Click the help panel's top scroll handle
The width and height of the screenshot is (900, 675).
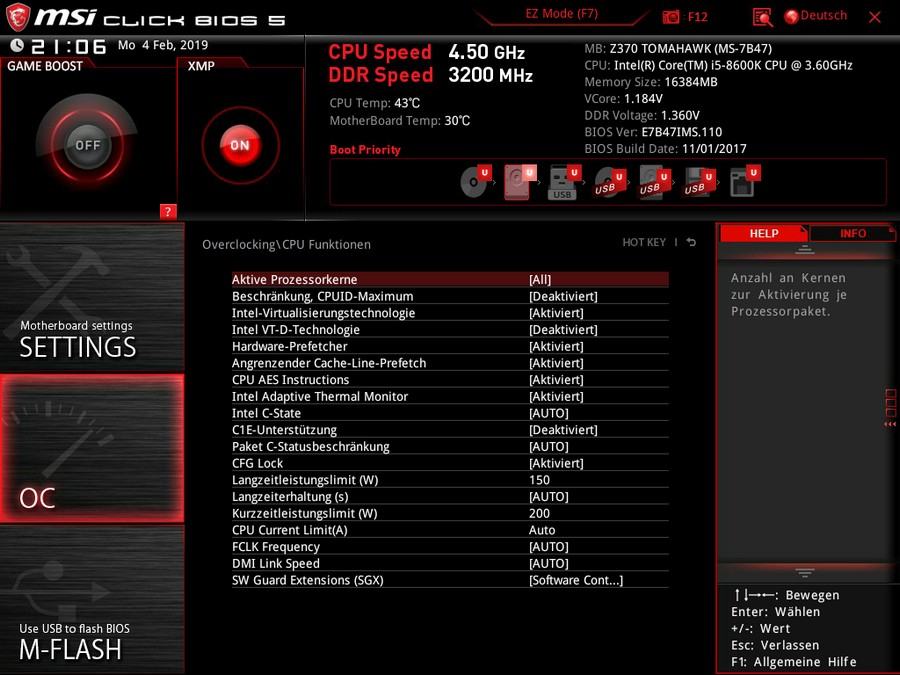[x=805, y=250]
